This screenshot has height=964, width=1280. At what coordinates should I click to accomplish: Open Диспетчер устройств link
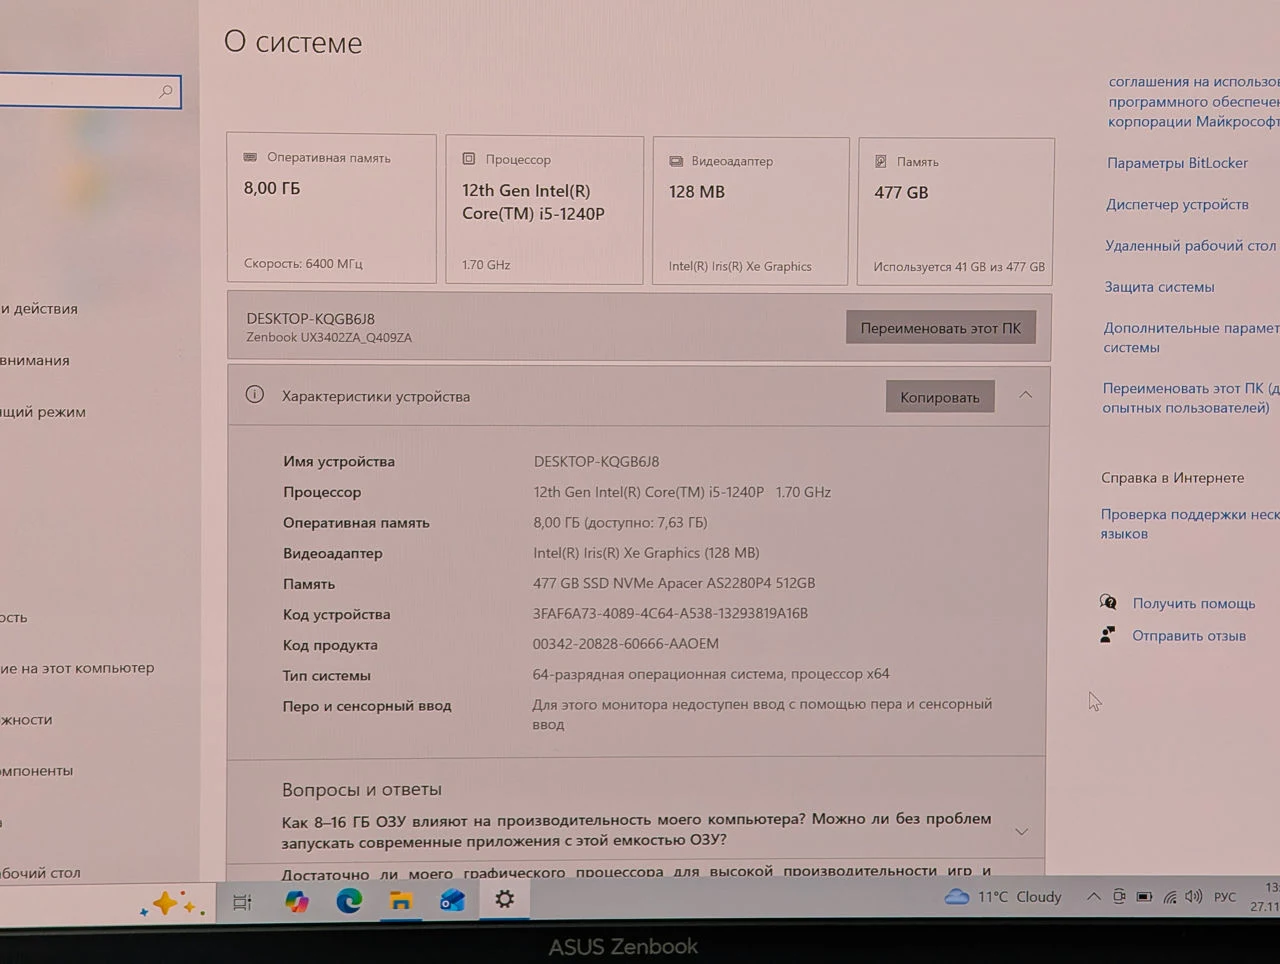(1177, 204)
